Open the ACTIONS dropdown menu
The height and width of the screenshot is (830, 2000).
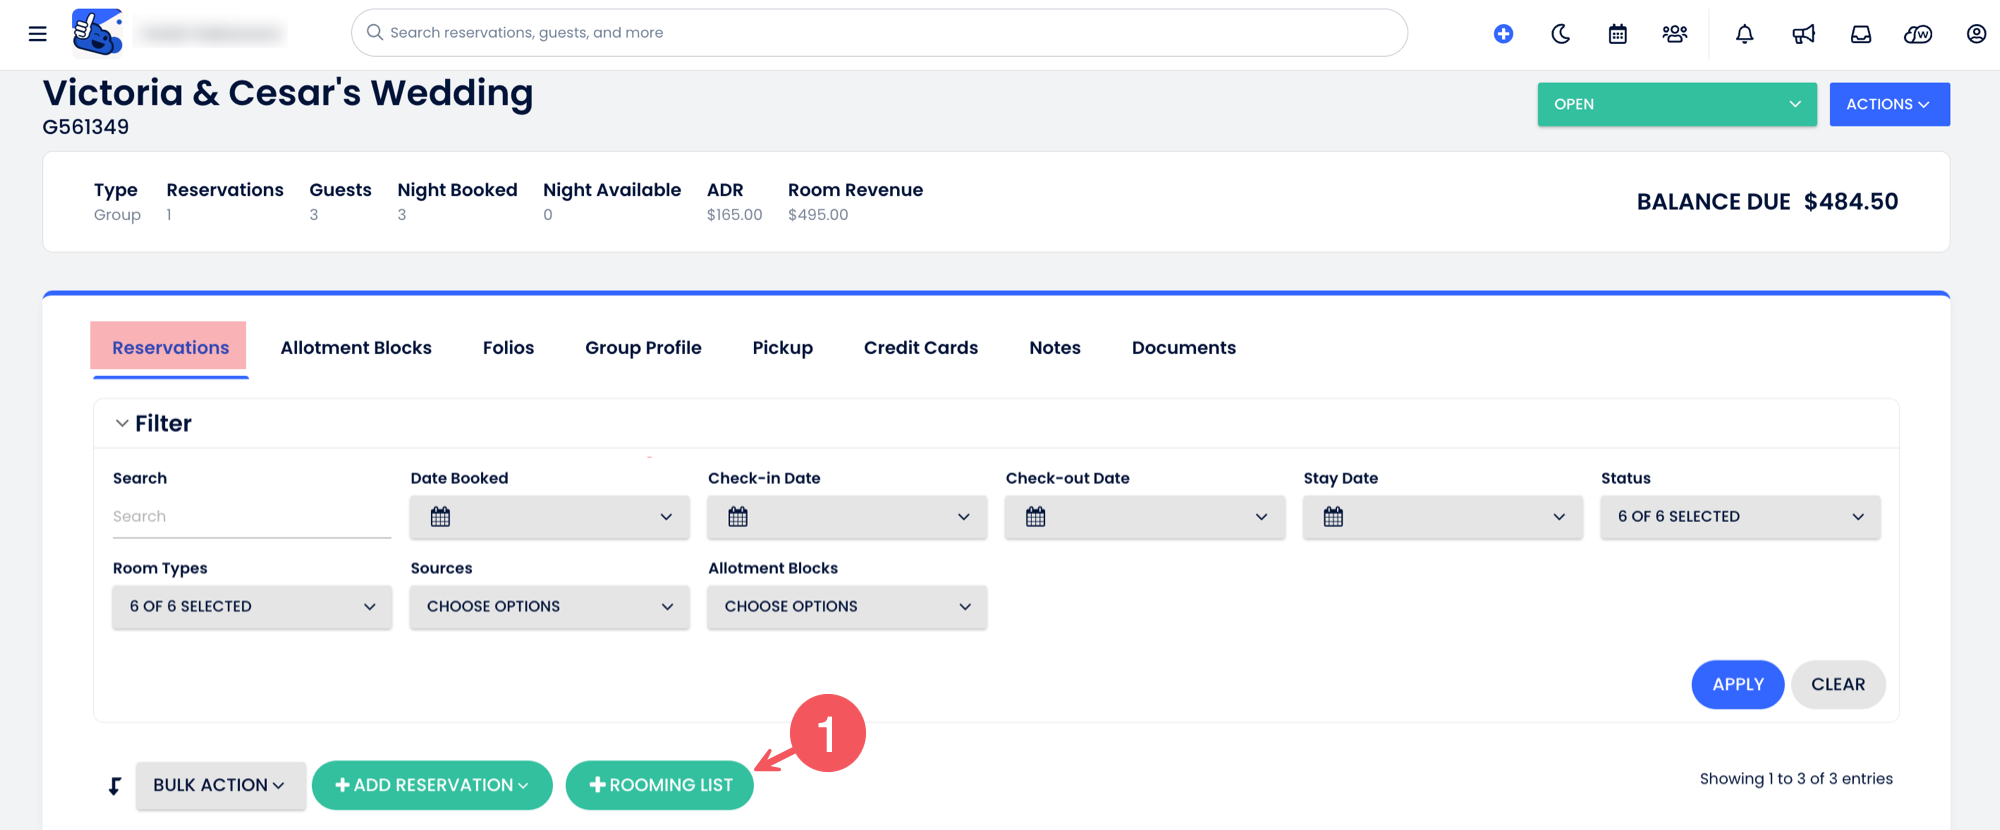tap(1888, 104)
